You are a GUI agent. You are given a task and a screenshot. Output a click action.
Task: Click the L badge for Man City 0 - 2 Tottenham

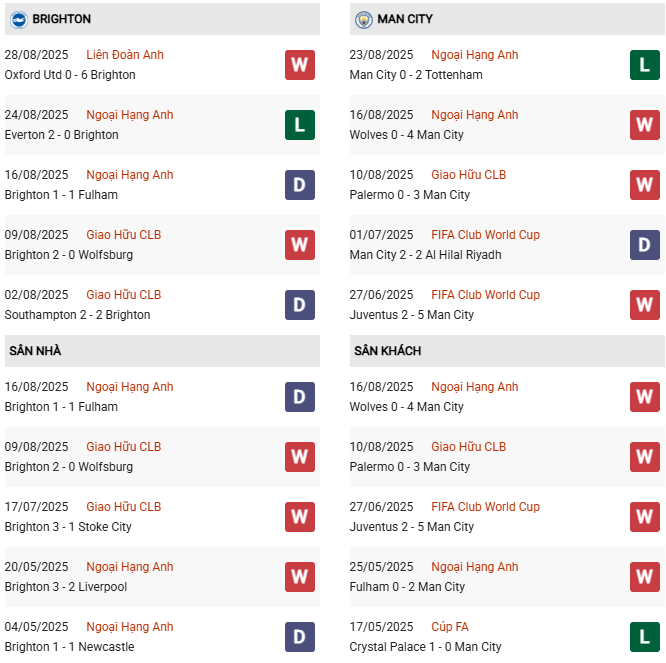644,65
